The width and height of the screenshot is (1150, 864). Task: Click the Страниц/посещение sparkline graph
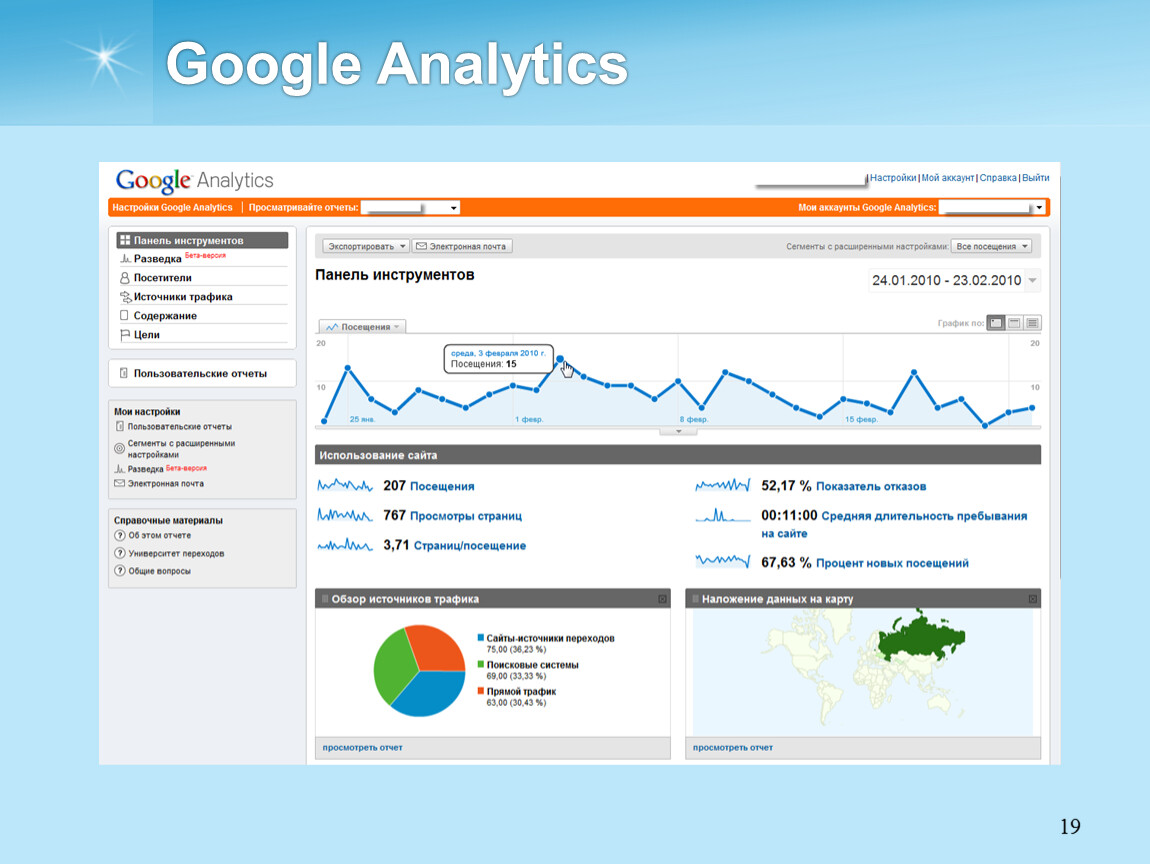pyautogui.click(x=345, y=545)
